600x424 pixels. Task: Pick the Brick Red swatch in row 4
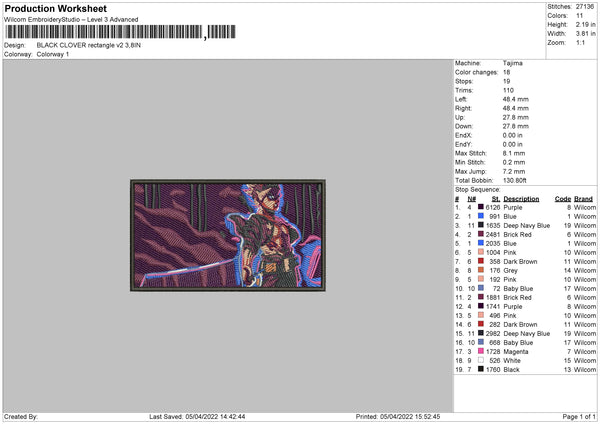(481, 234)
